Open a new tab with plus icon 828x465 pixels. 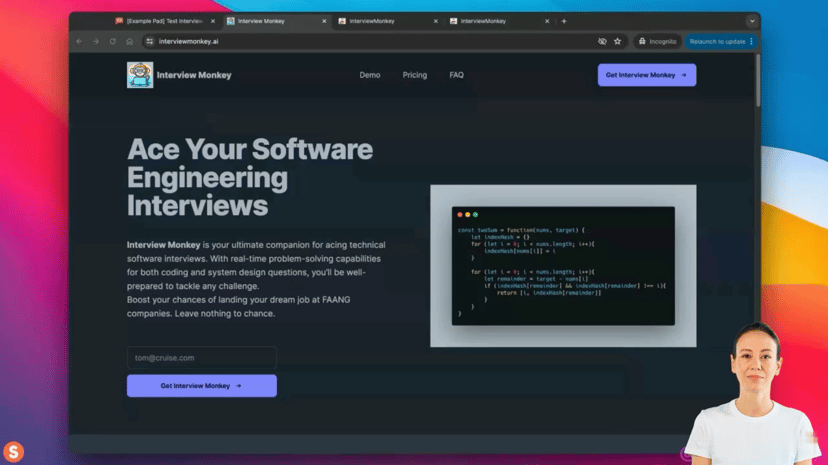coord(564,21)
